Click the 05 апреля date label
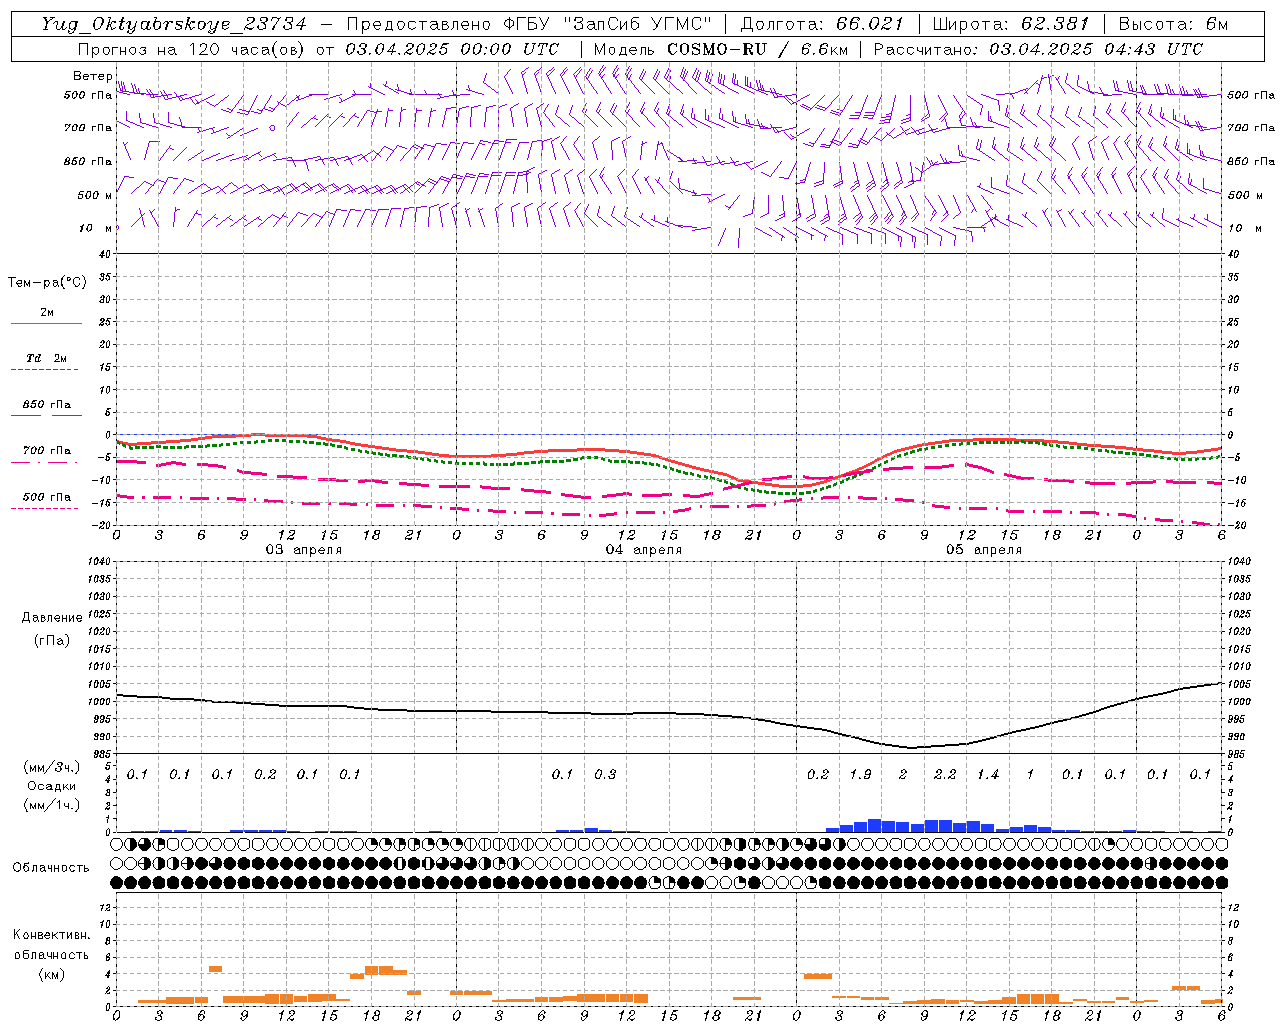 pos(983,550)
